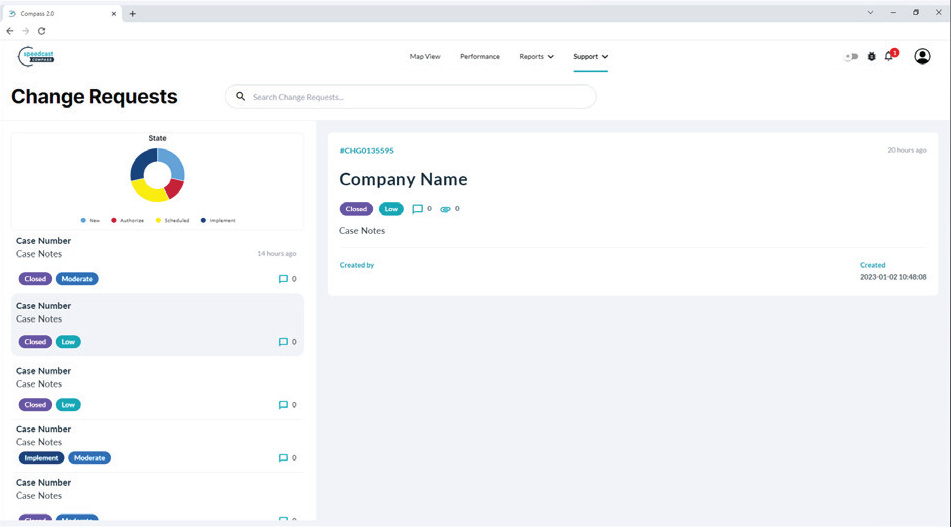Viewport: 951px width, 527px height.
Task: Toggle the Scheduled legend entry
Action: click(173, 221)
